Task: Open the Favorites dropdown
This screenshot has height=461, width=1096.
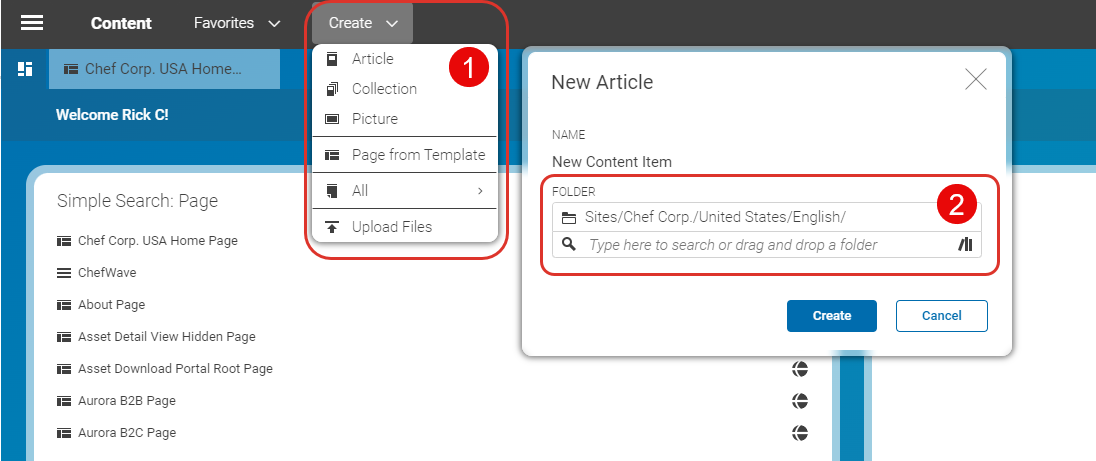Action: [237, 23]
